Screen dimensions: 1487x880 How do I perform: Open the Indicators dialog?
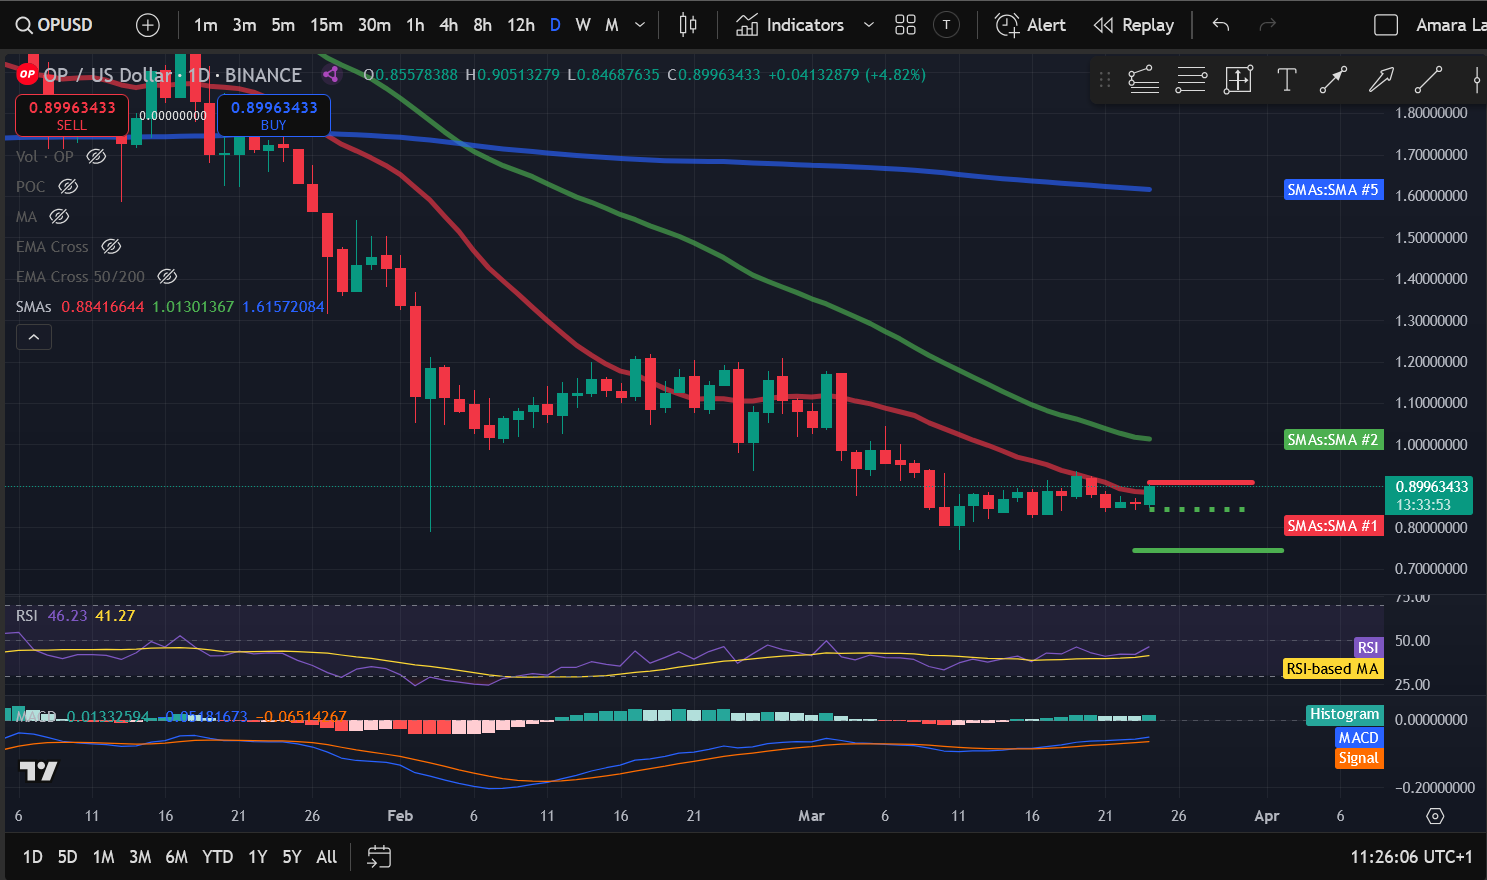(790, 25)
